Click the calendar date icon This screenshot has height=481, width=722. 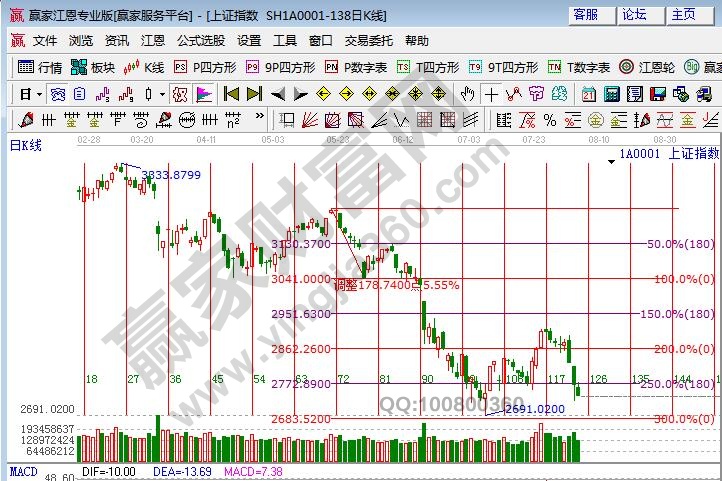pos(587,94)
